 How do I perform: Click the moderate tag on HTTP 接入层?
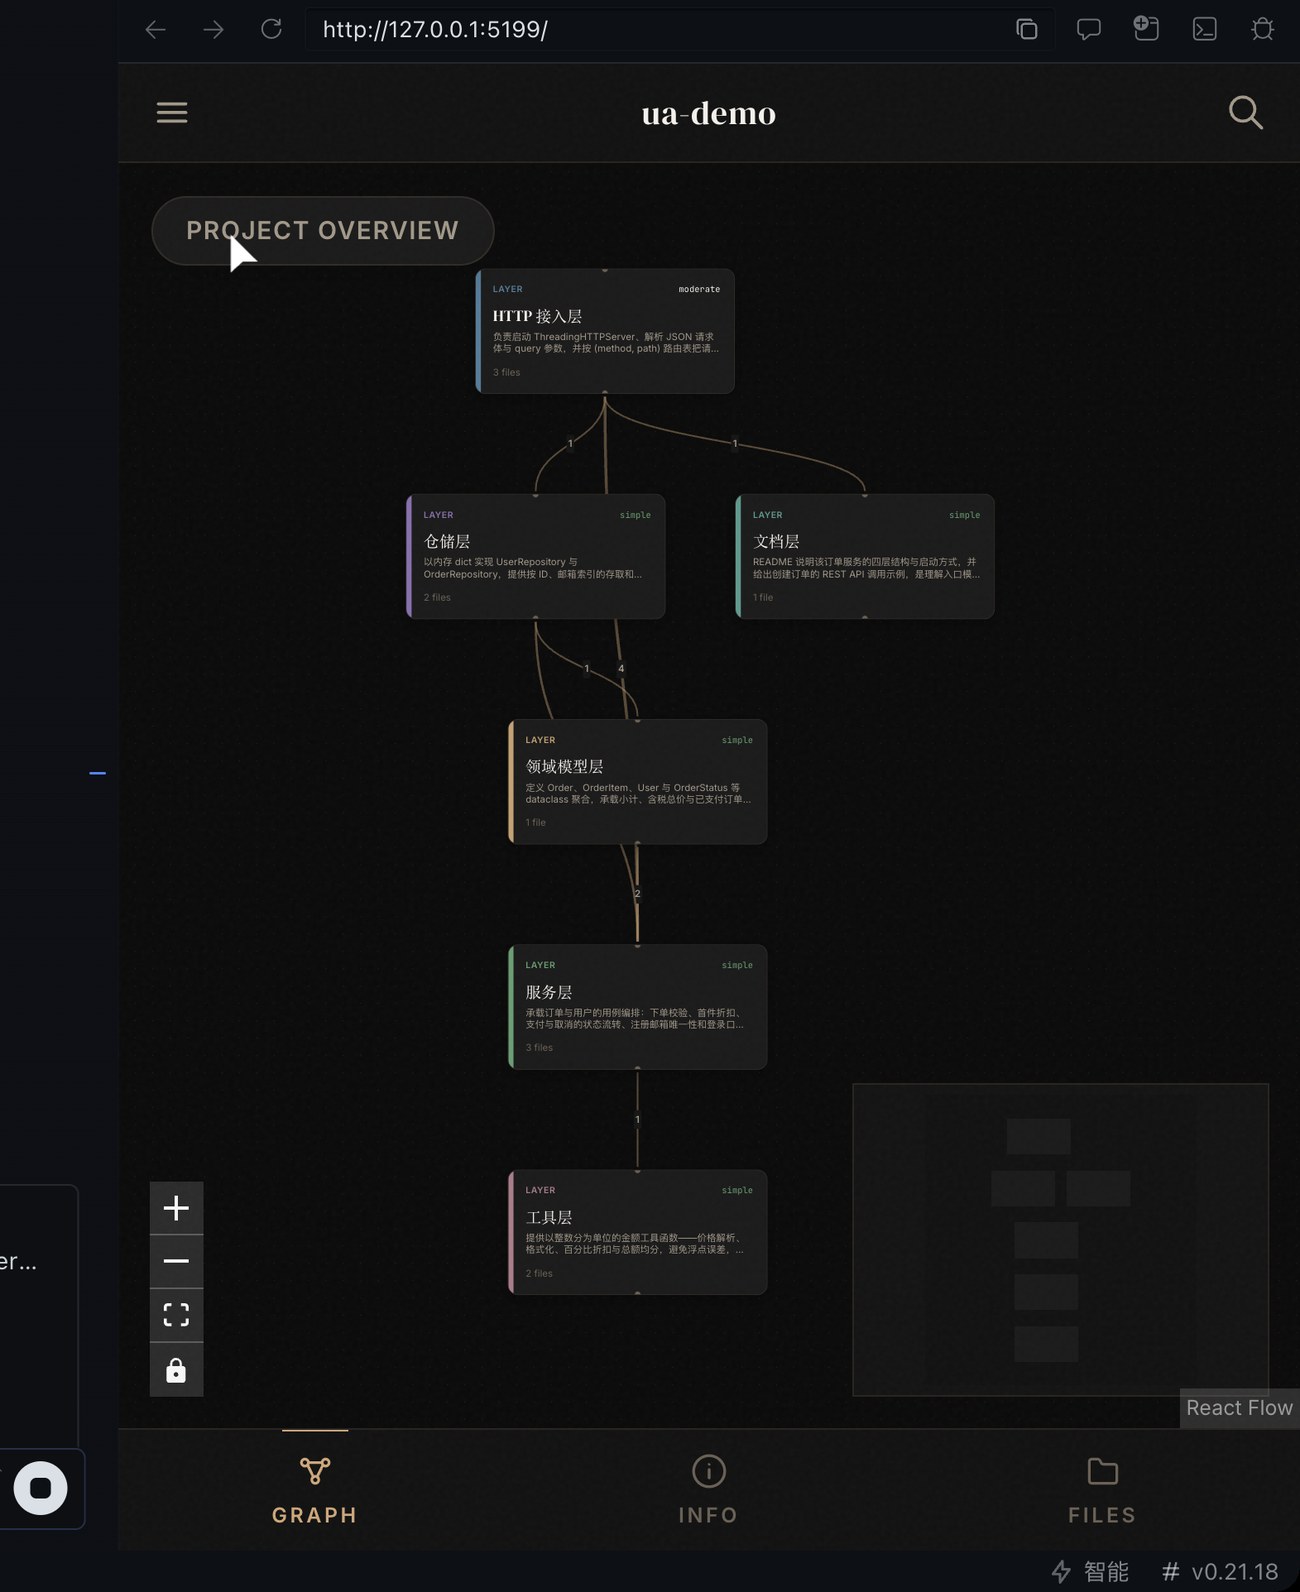699,289
